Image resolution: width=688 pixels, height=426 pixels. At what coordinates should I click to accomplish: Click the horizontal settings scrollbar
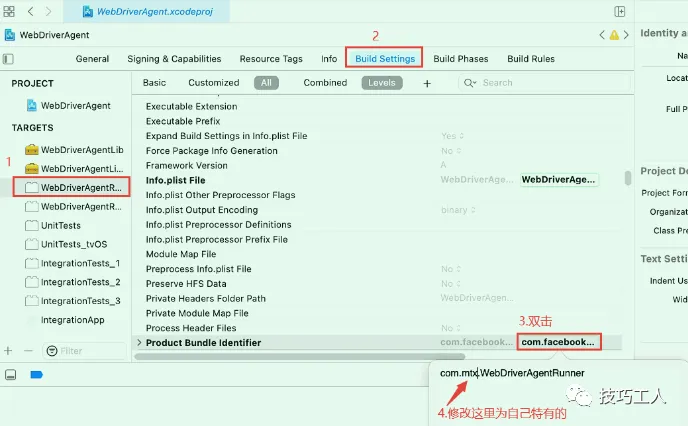point(299,356)
